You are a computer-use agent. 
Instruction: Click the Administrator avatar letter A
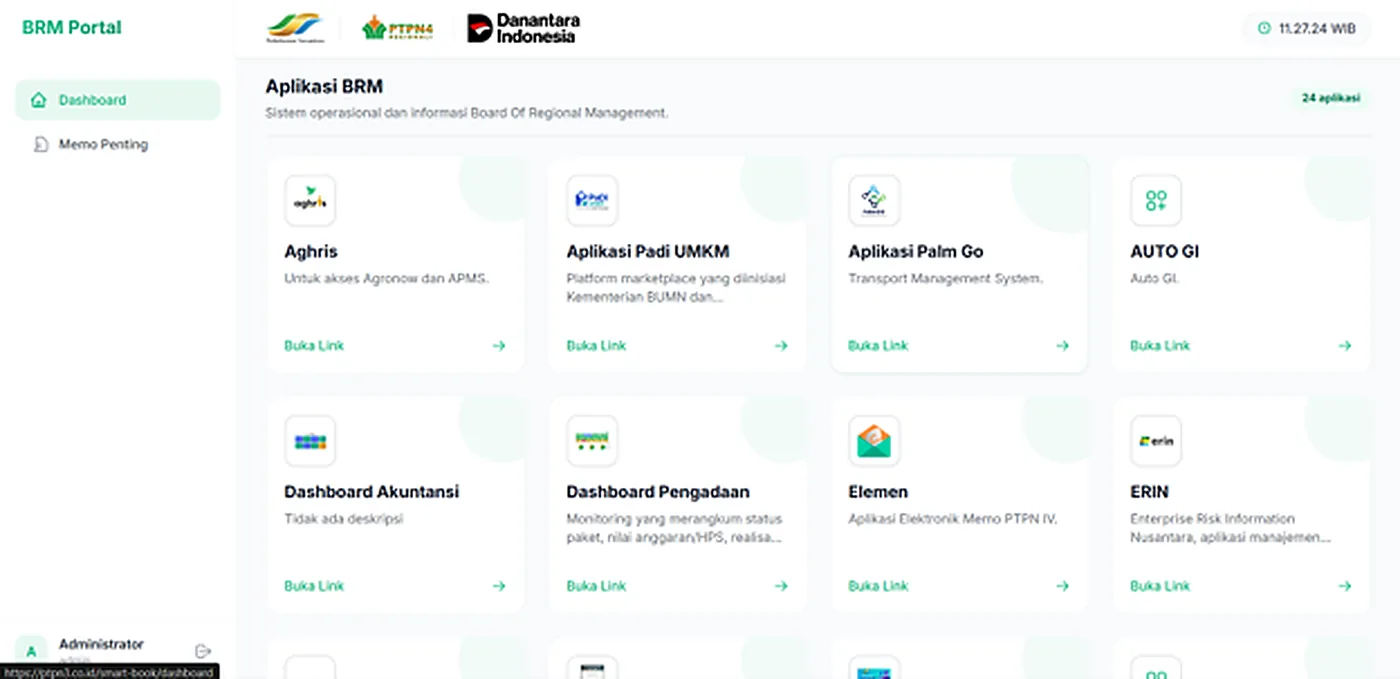31,652
